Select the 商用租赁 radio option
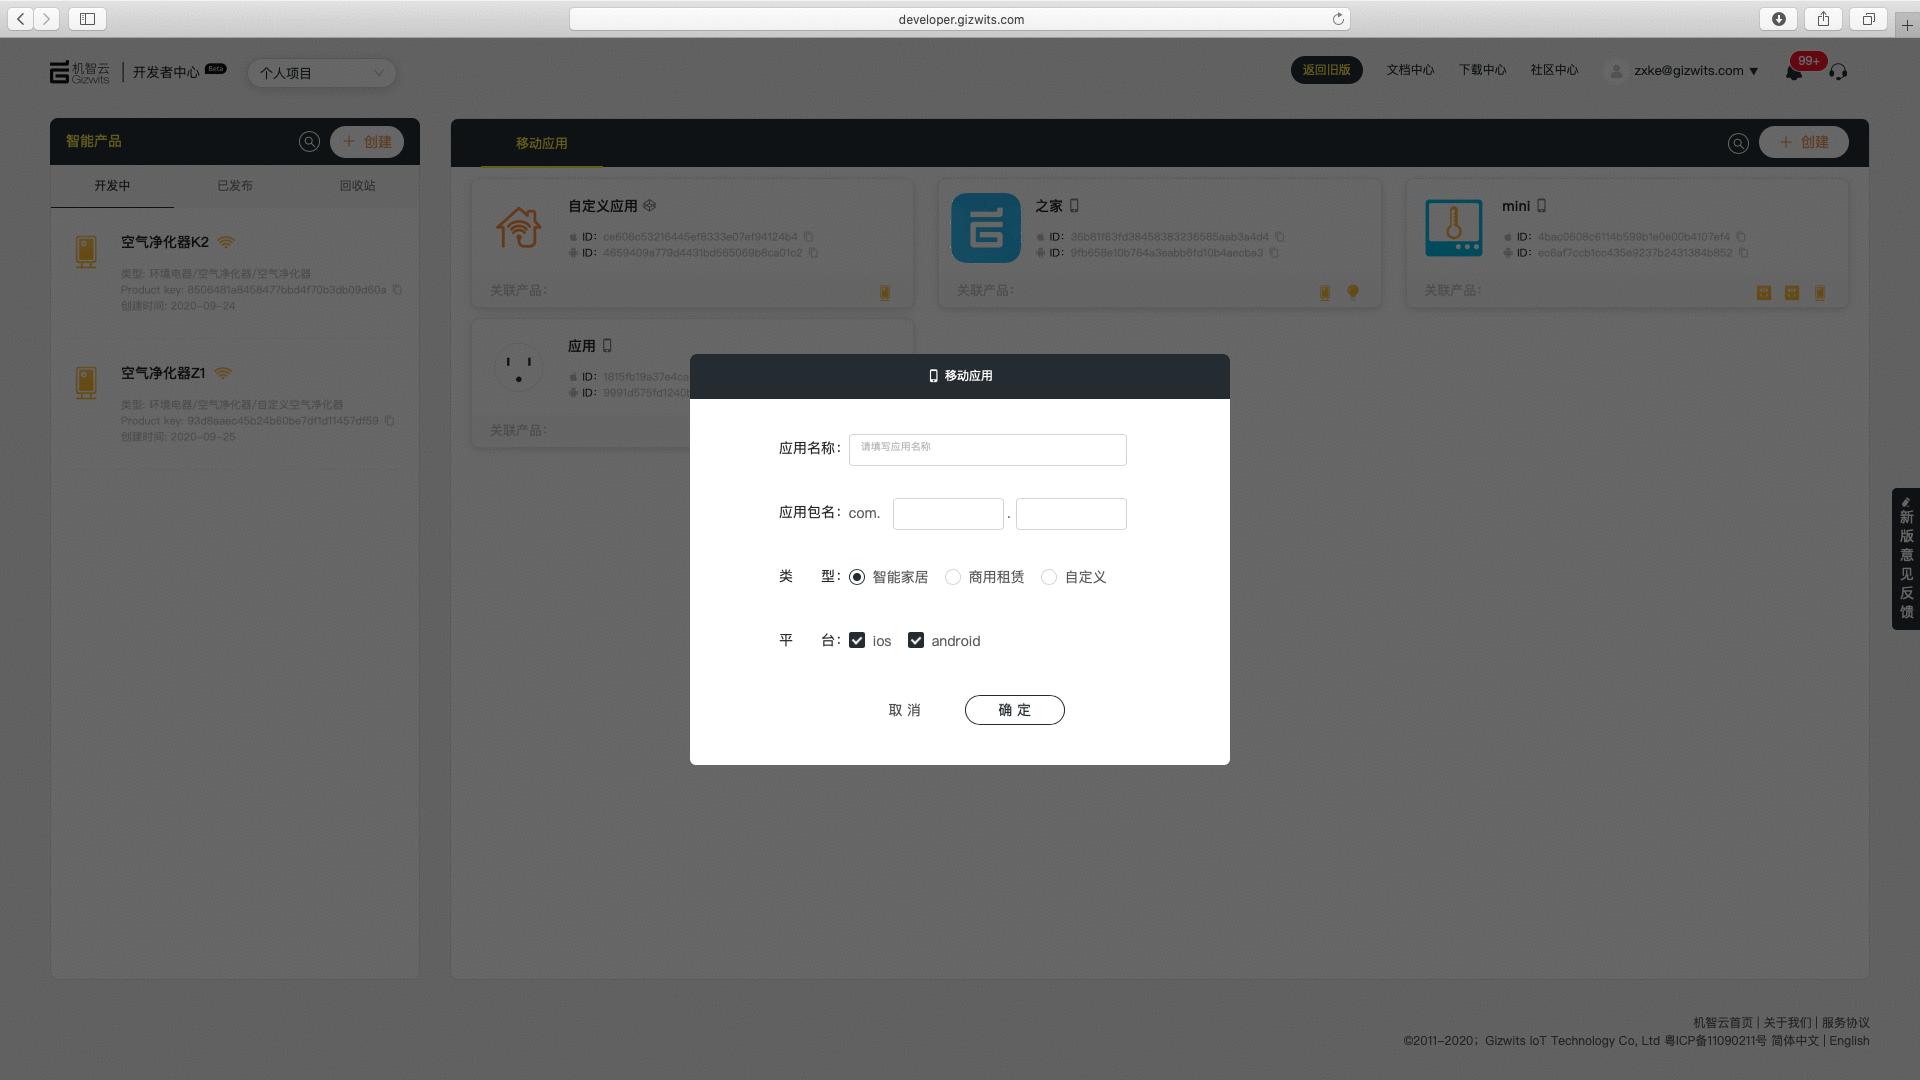 pos(953,577)
